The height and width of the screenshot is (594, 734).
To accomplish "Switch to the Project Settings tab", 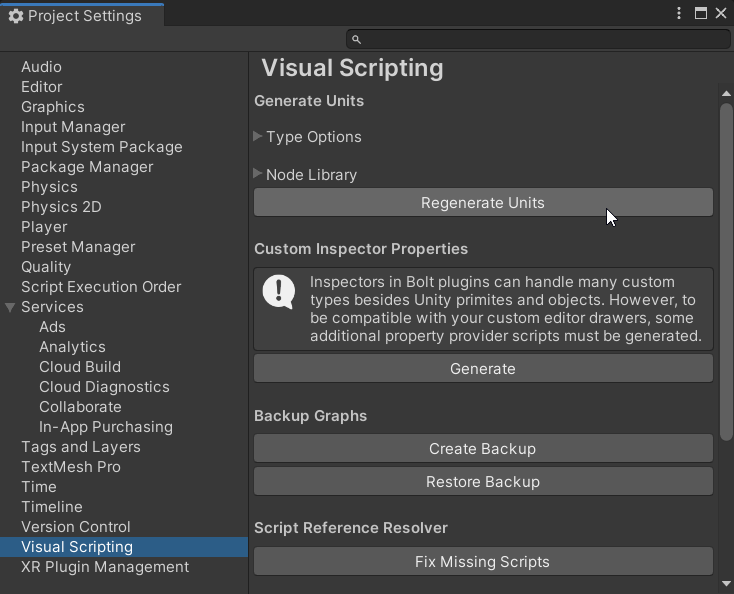I will click(82, 16).
